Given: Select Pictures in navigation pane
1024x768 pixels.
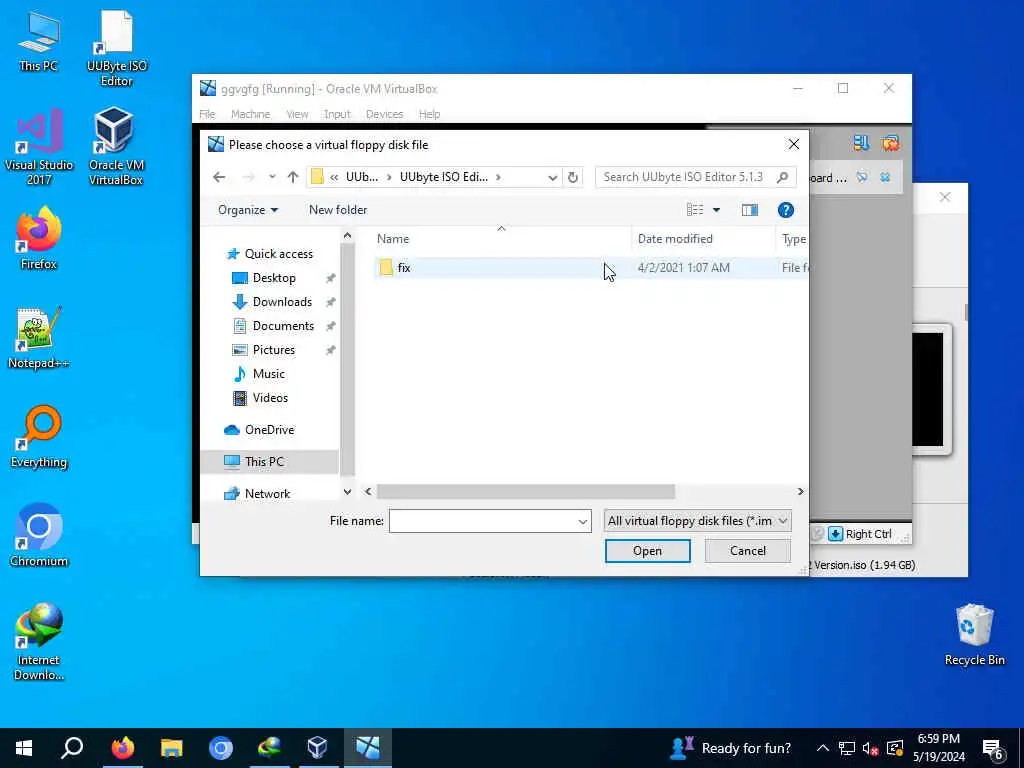Looking at the screenshot, I should click(273, 350).
